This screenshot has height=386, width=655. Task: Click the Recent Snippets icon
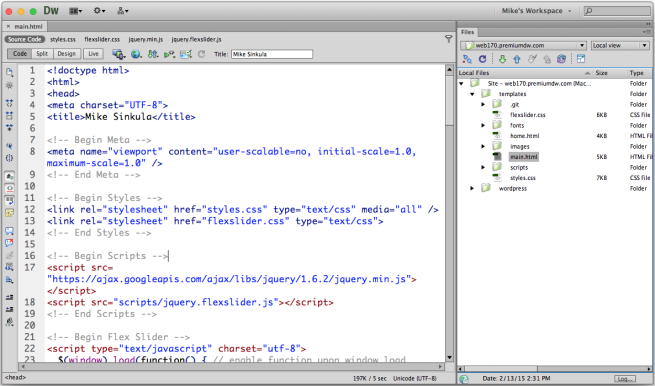tap(9, 267)
